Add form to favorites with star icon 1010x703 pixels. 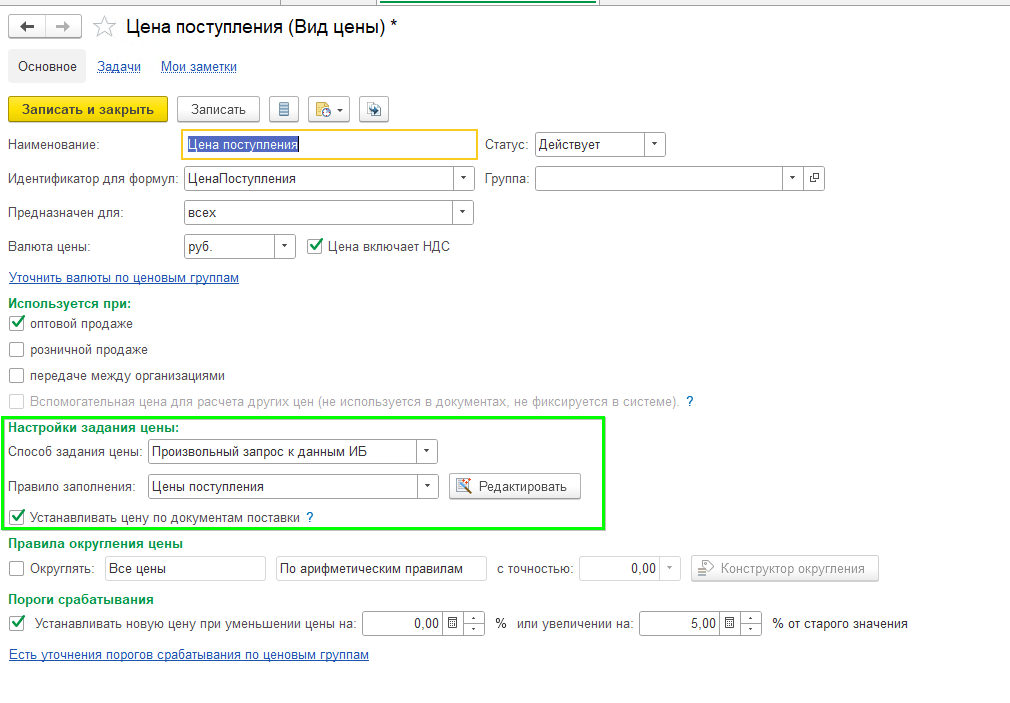point(104,26)
